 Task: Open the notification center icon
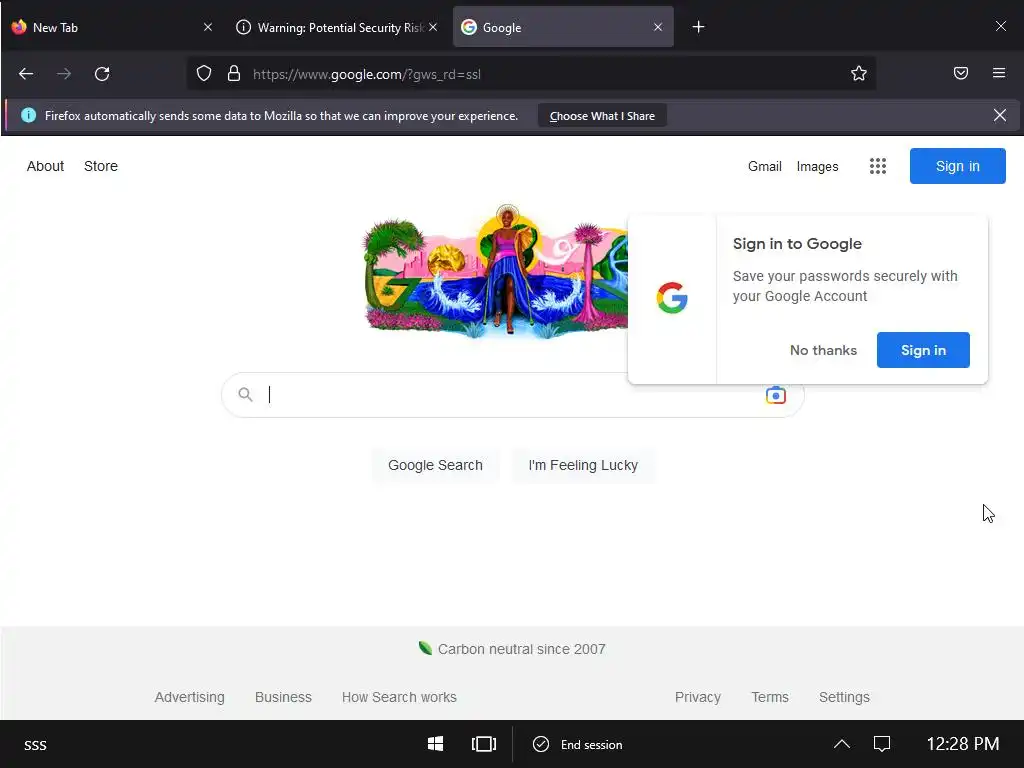[882, 744]
